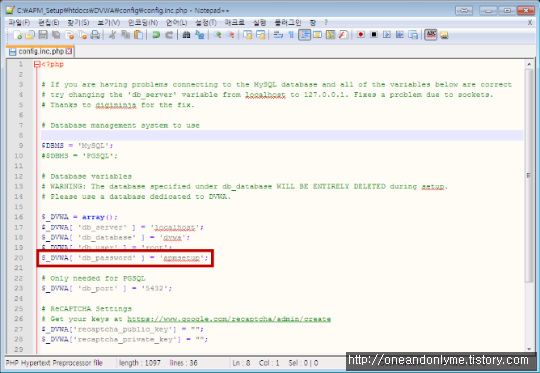Click the vertical scrollbar up arrow
This screenshot has width=540, height=373.
tap(529, 64)
